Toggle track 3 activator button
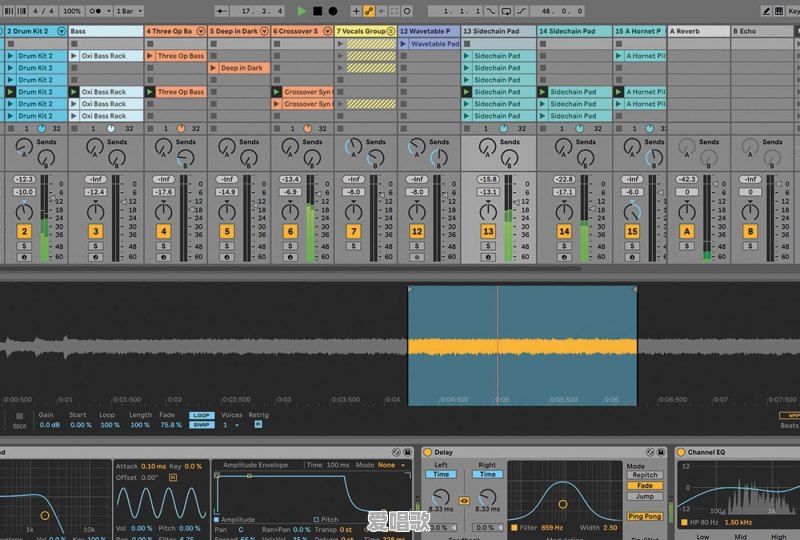Viewport: 800px width, 540px height. 95,231
